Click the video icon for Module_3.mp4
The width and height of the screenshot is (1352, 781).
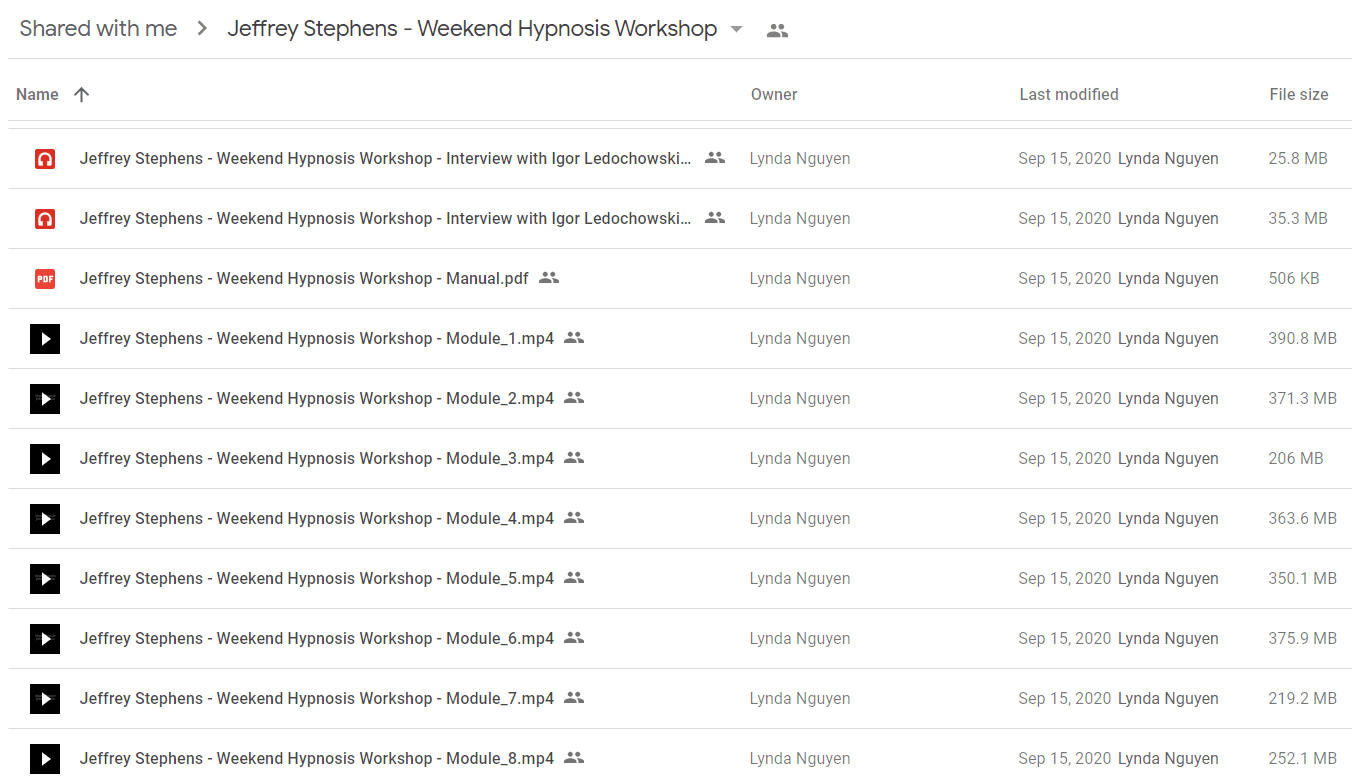click(x=45, y=459)
